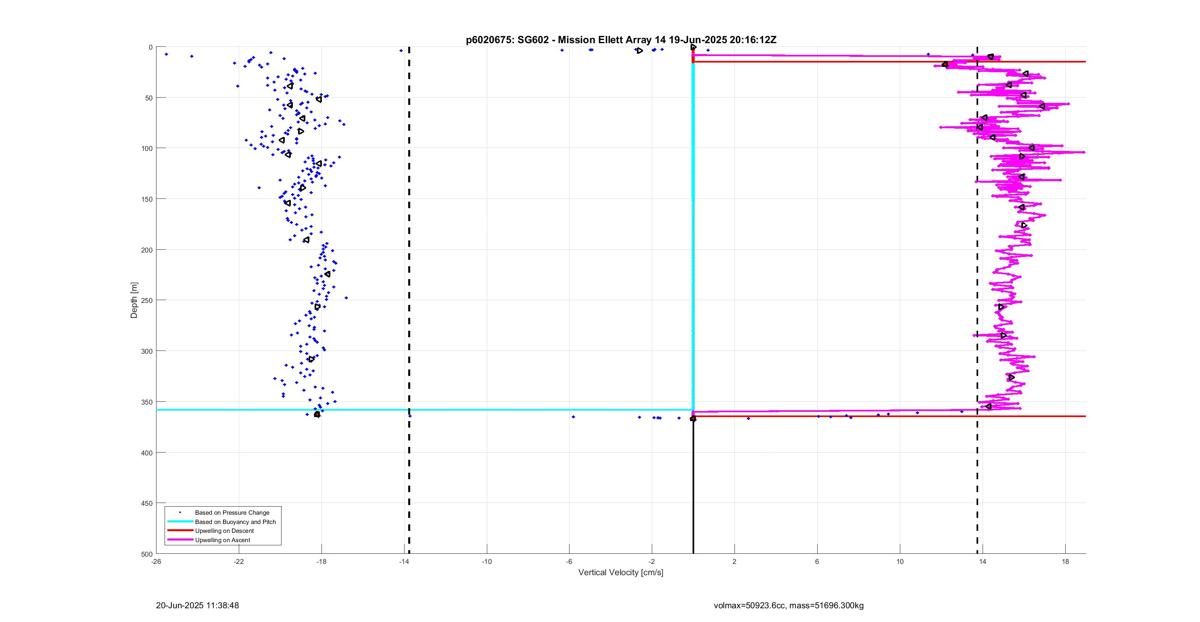1200x622 pixels.
Task: Click the '450' depth tick label
Action: [146, 503]
